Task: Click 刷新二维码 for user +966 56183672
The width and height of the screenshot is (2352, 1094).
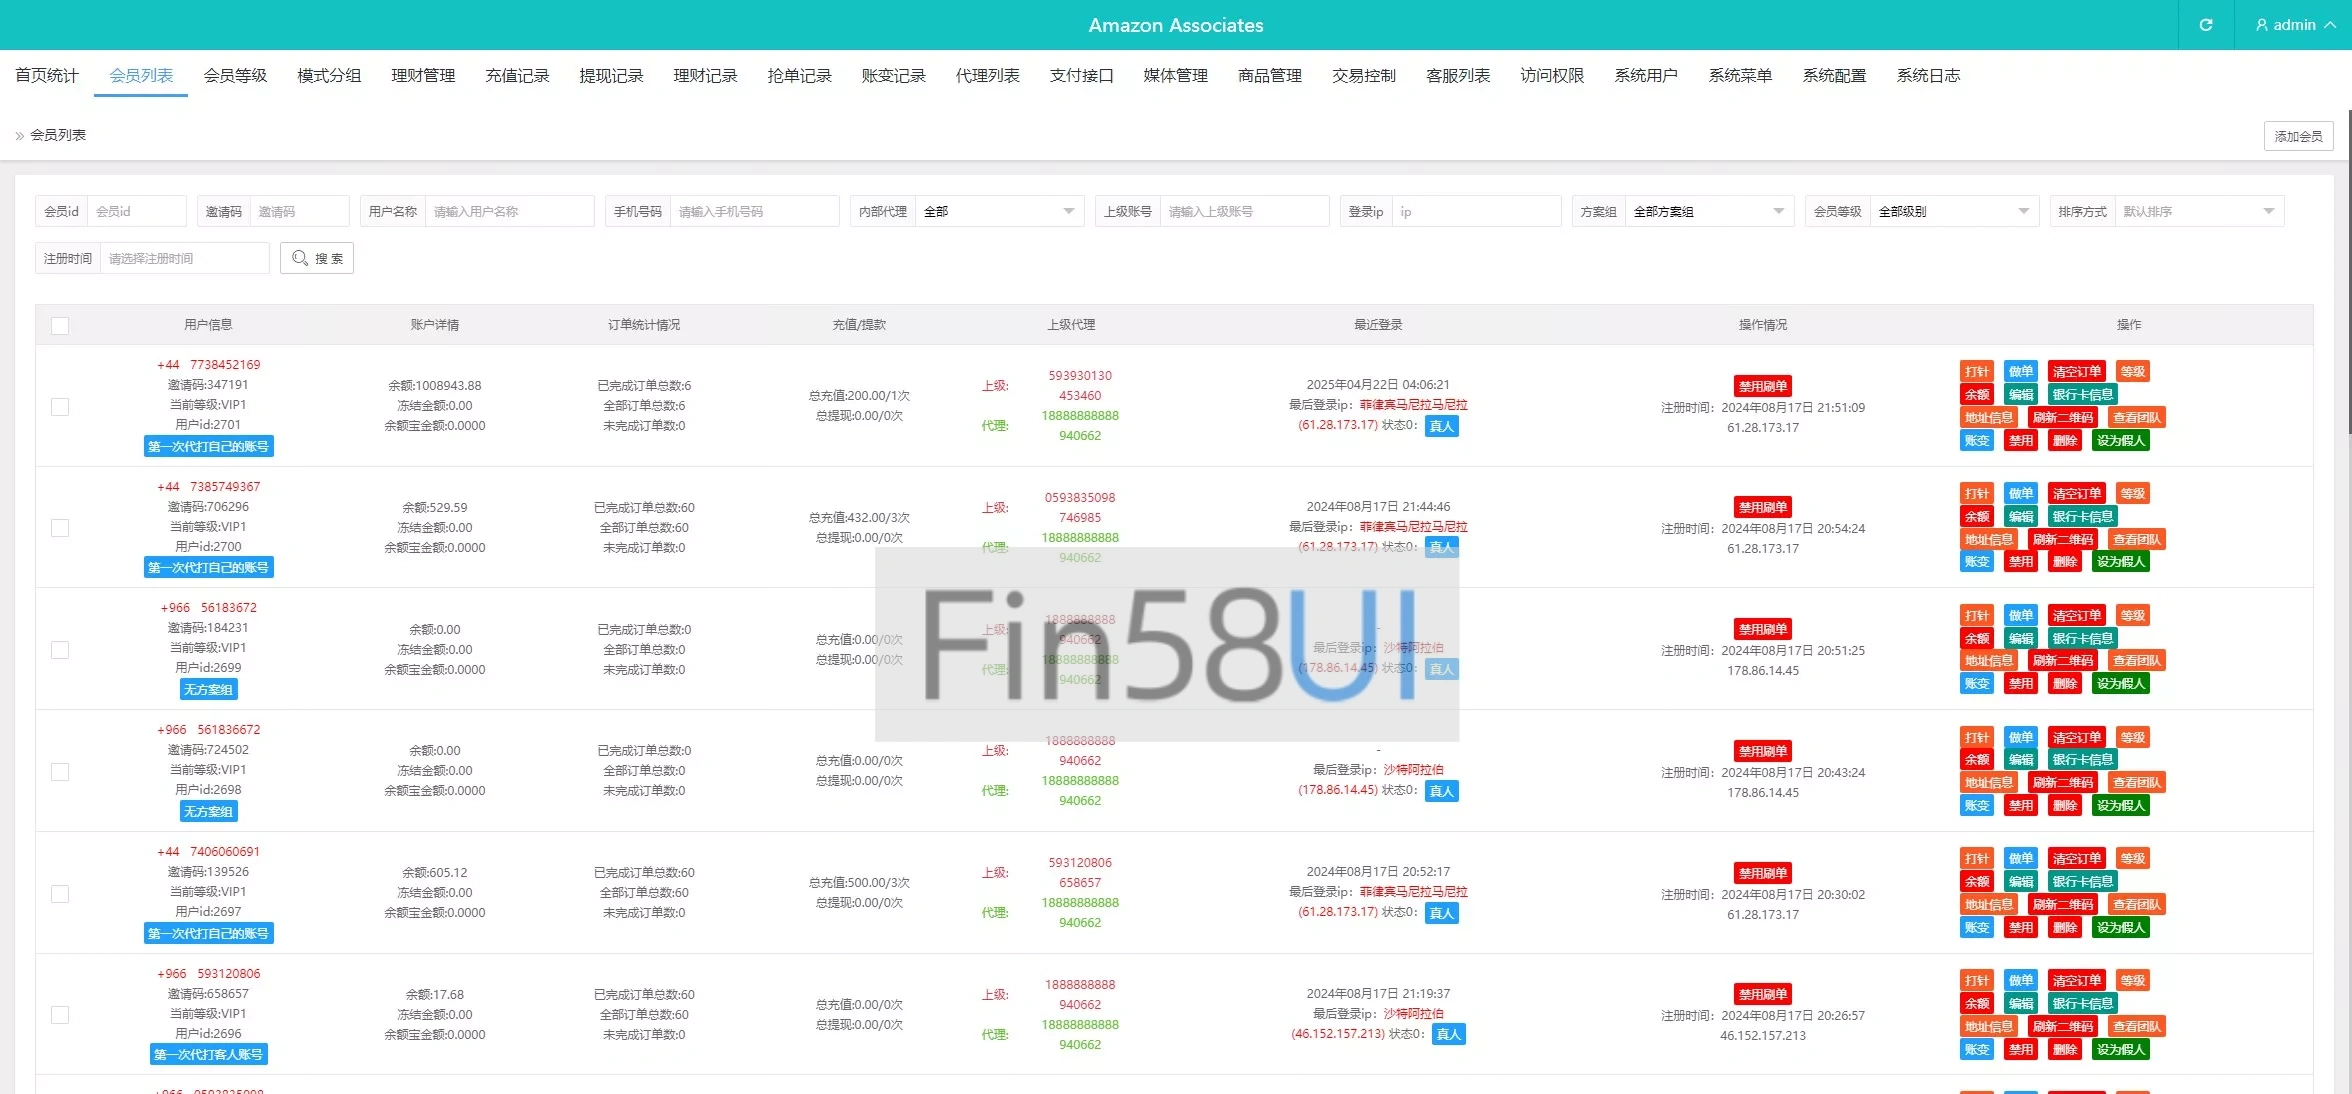Action: click(2062, 661)
